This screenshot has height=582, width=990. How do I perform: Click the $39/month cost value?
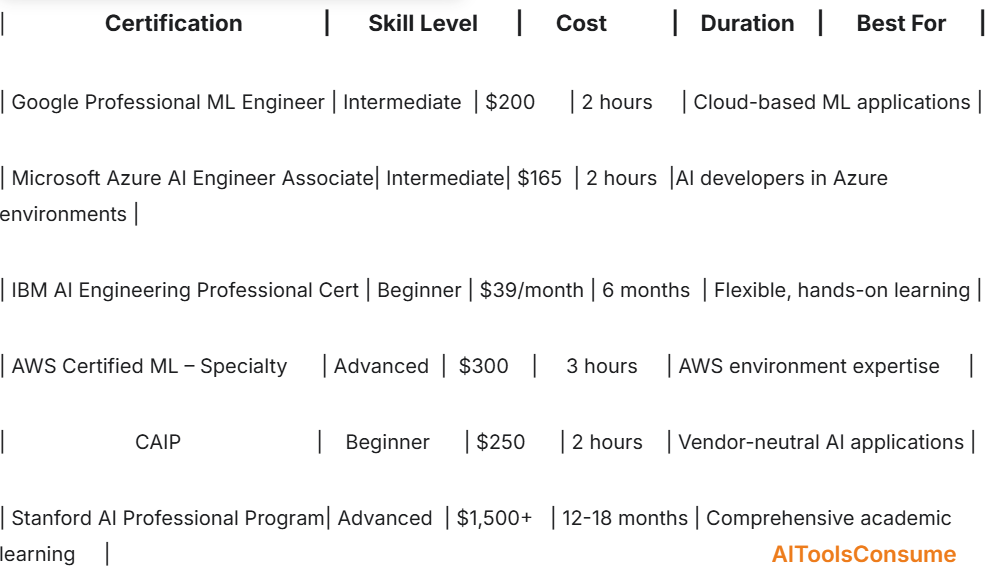point(531,290)
